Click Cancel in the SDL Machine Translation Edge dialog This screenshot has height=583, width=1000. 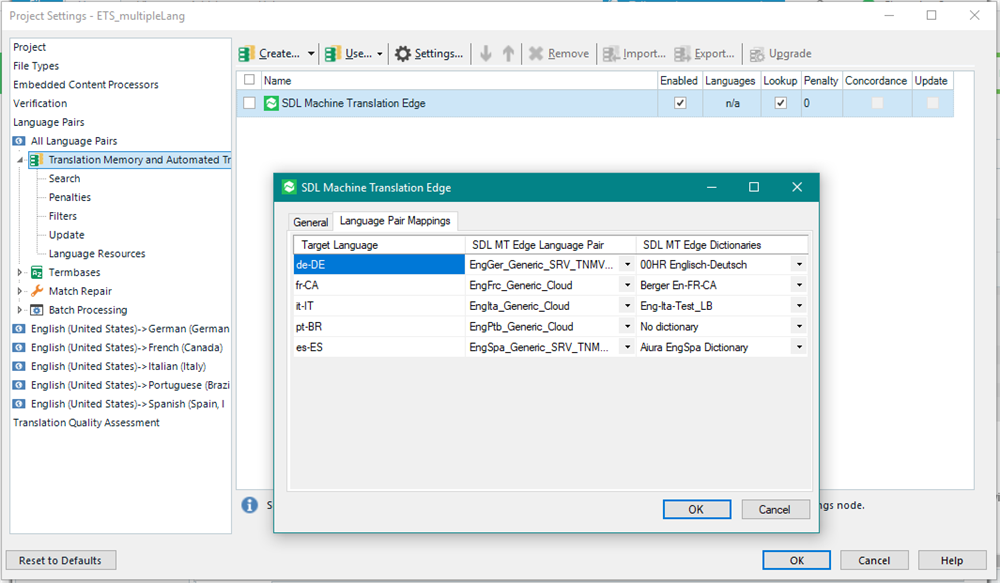pos(774,510)
